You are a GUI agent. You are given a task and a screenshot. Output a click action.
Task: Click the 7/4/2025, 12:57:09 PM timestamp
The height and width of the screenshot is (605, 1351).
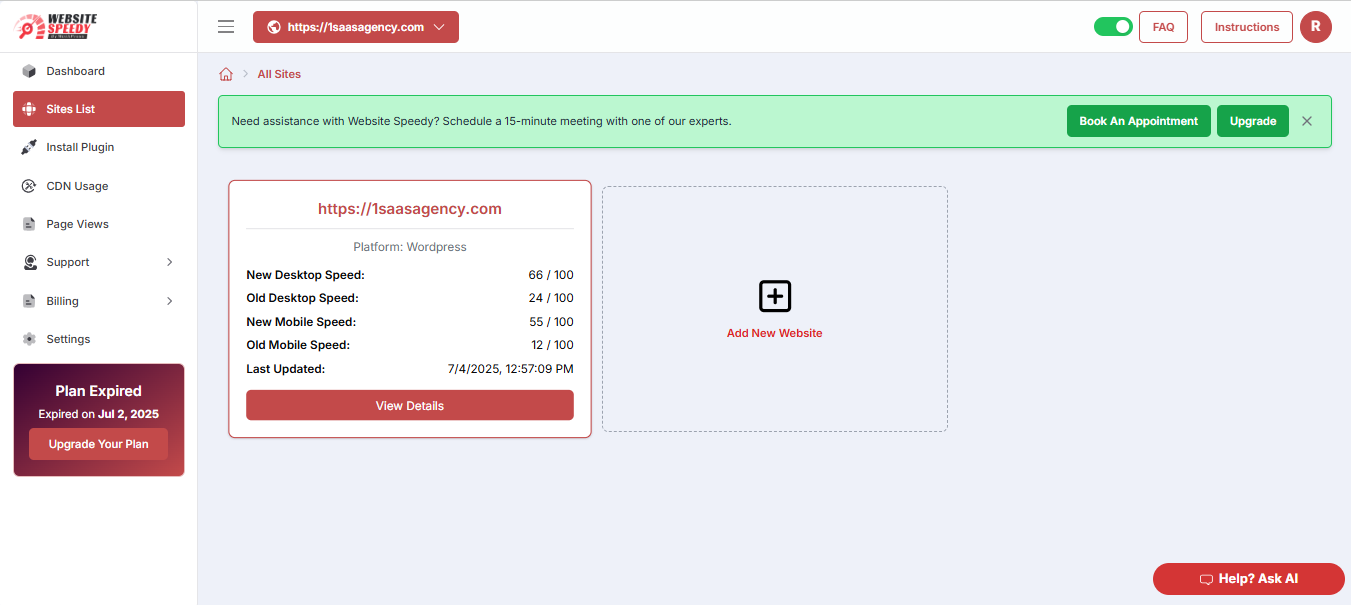[511, 369]
